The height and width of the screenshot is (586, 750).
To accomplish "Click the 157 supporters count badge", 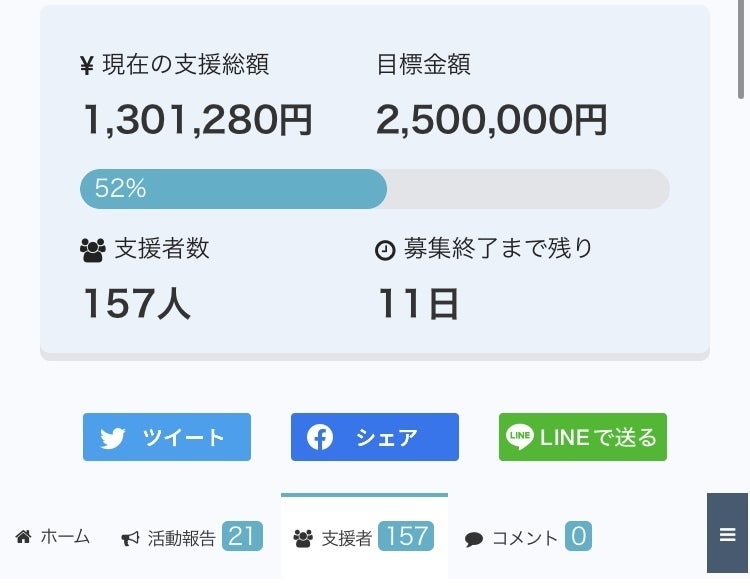I will pos(406,537).
